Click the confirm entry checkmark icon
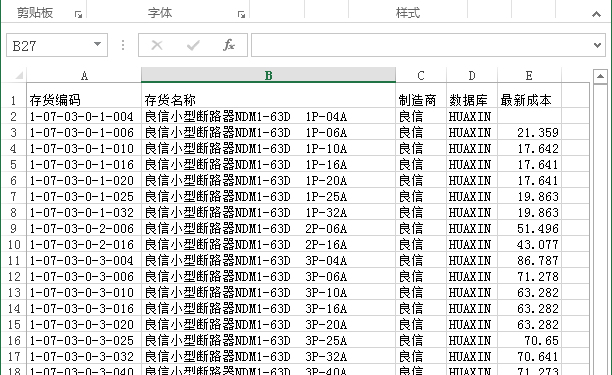This screenshot has height=375, width=612. [193, 45]
